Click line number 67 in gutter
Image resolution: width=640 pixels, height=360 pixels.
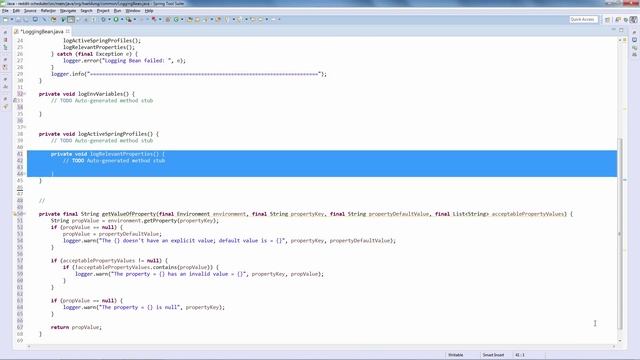point(20,327)
